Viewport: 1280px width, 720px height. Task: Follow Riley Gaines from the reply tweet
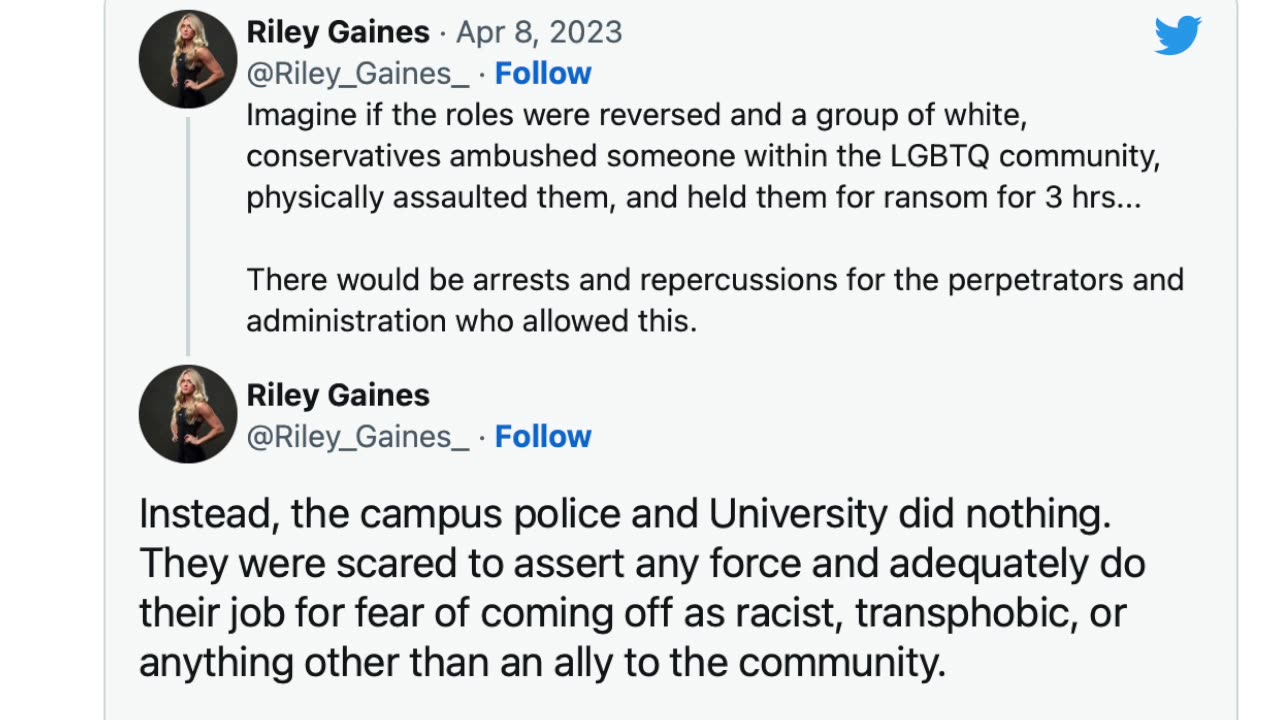click(x=543, y=437)
